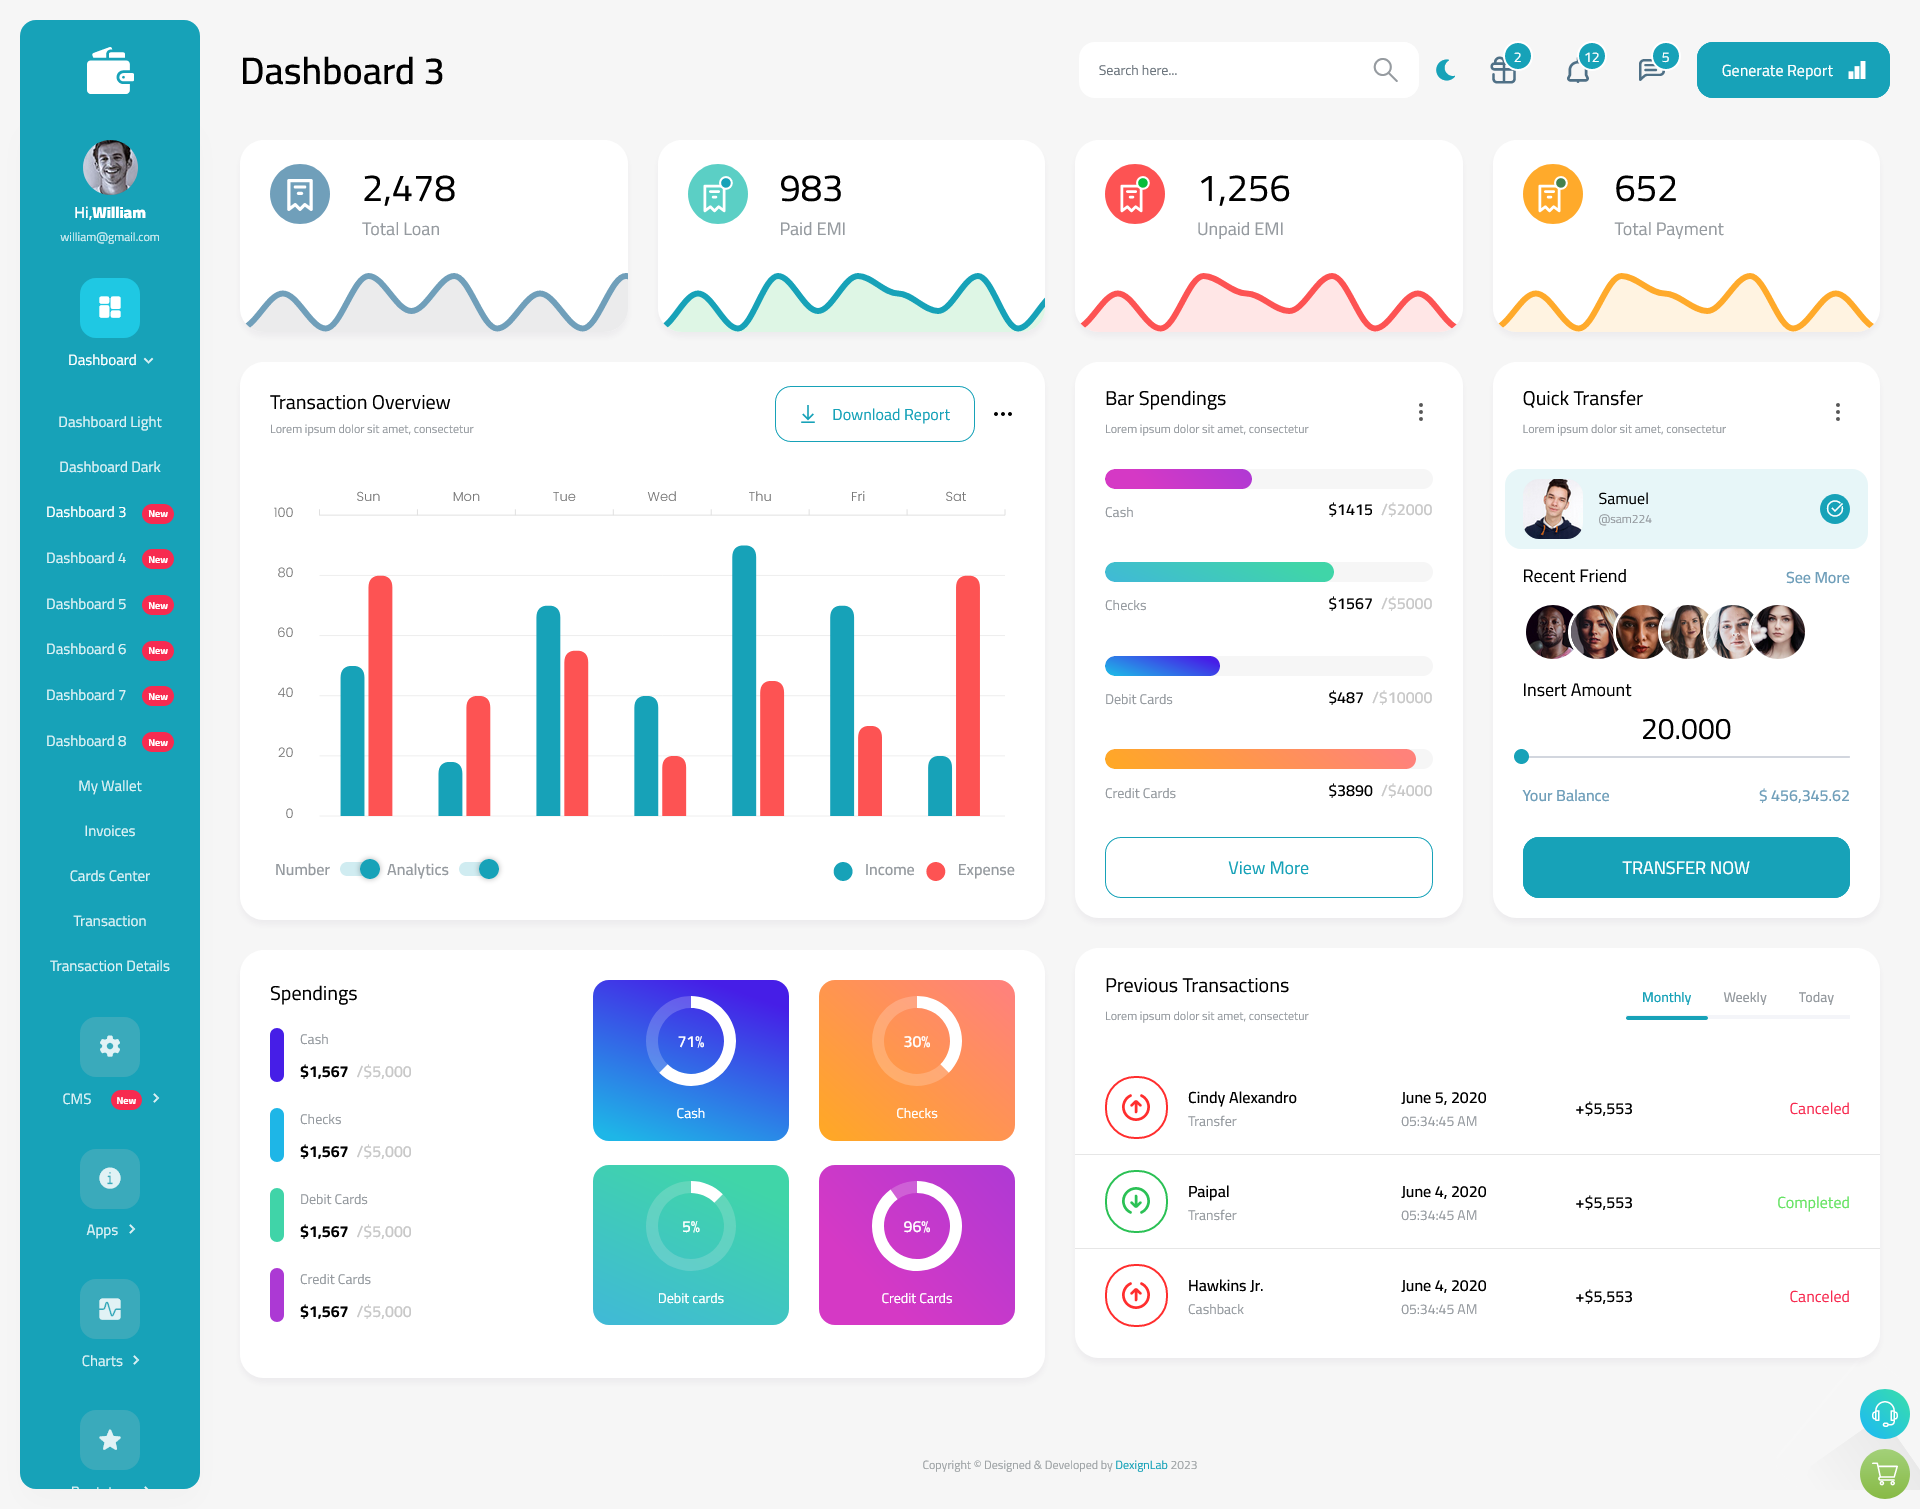Click the dark mode moon toggle icon
1920x1509 pixels.
pyautogui.click(x=1446, y=69)
